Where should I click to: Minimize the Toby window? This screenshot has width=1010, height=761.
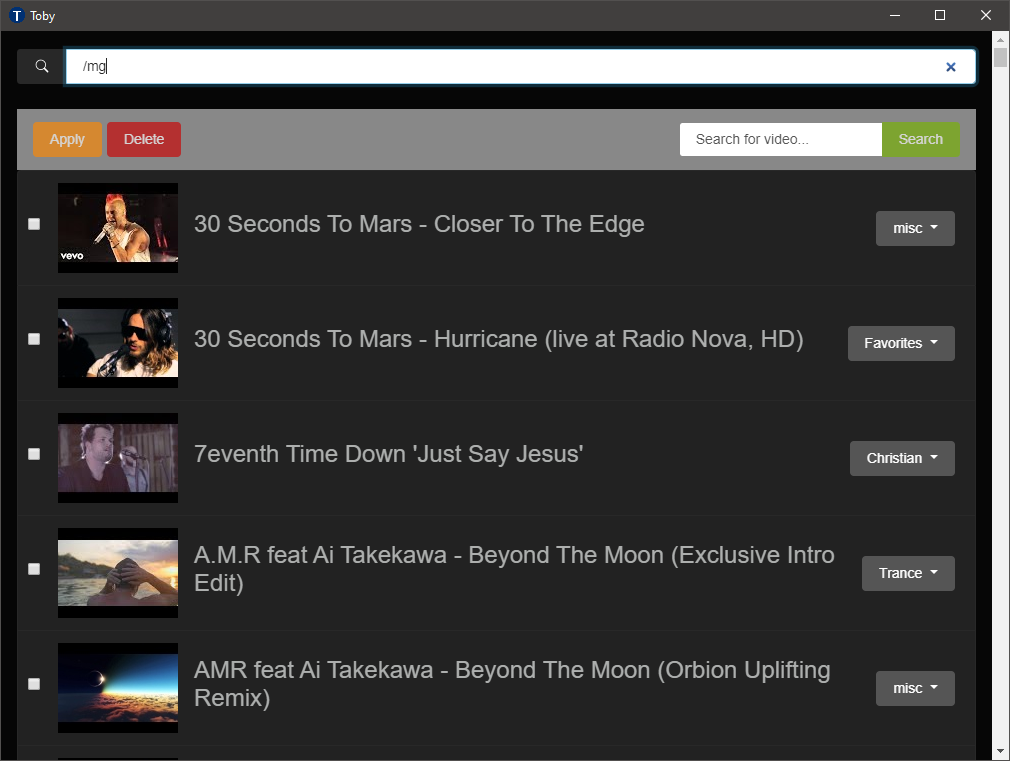(895, 15)
